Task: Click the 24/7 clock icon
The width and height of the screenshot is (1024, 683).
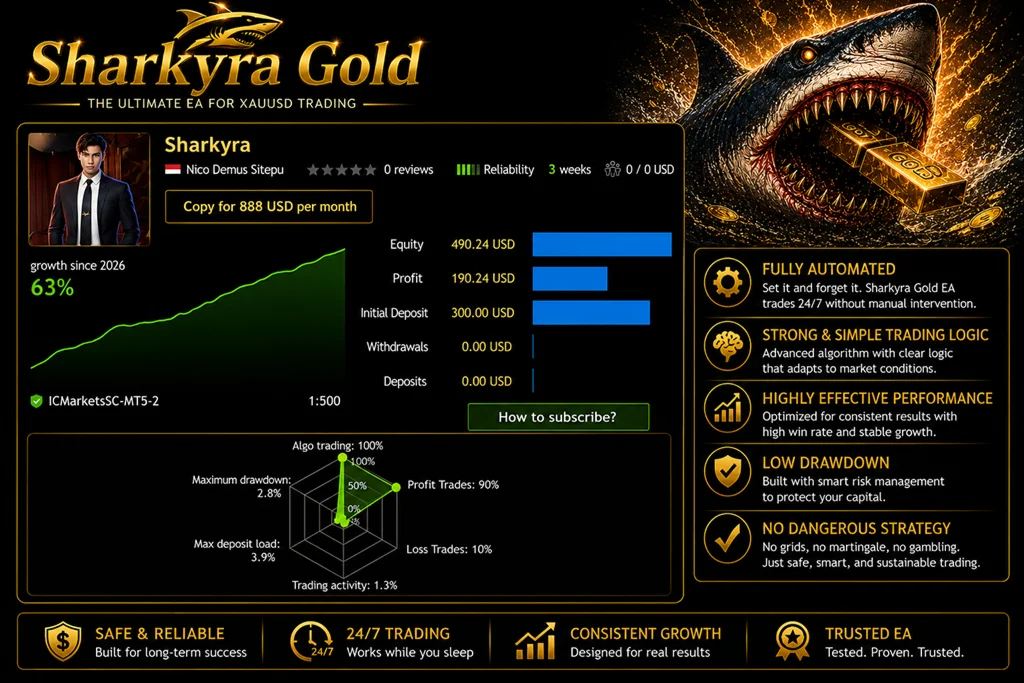Action: pos(312,641)
